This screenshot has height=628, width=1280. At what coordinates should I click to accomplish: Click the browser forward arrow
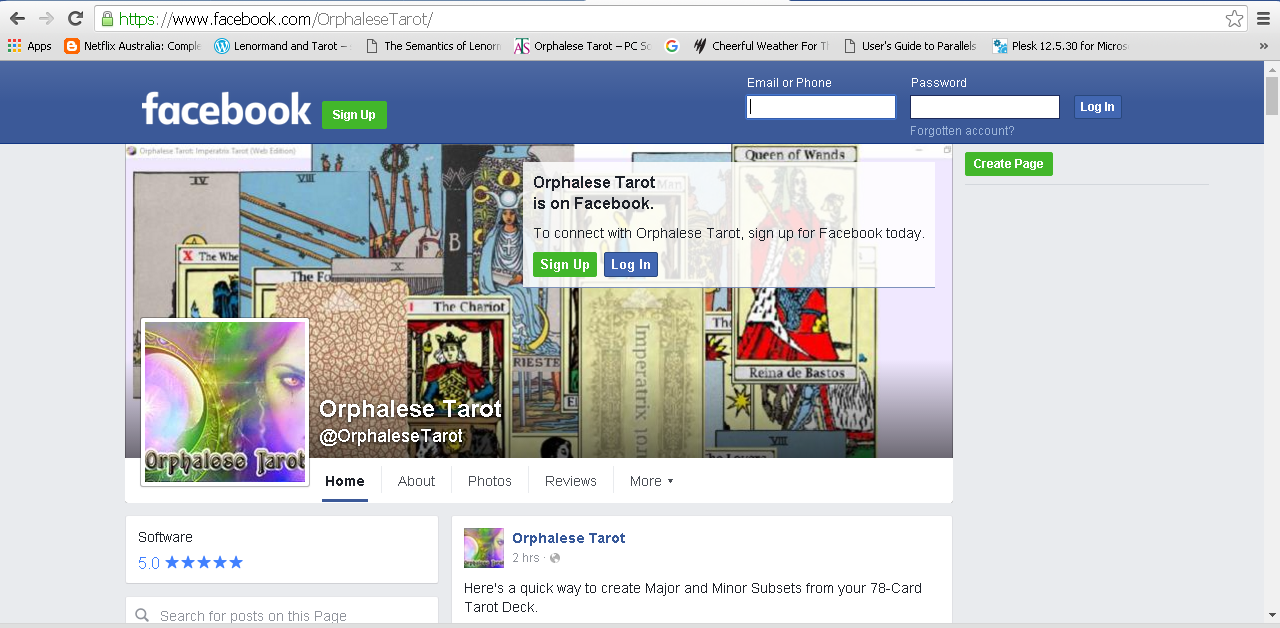(46, 18)
